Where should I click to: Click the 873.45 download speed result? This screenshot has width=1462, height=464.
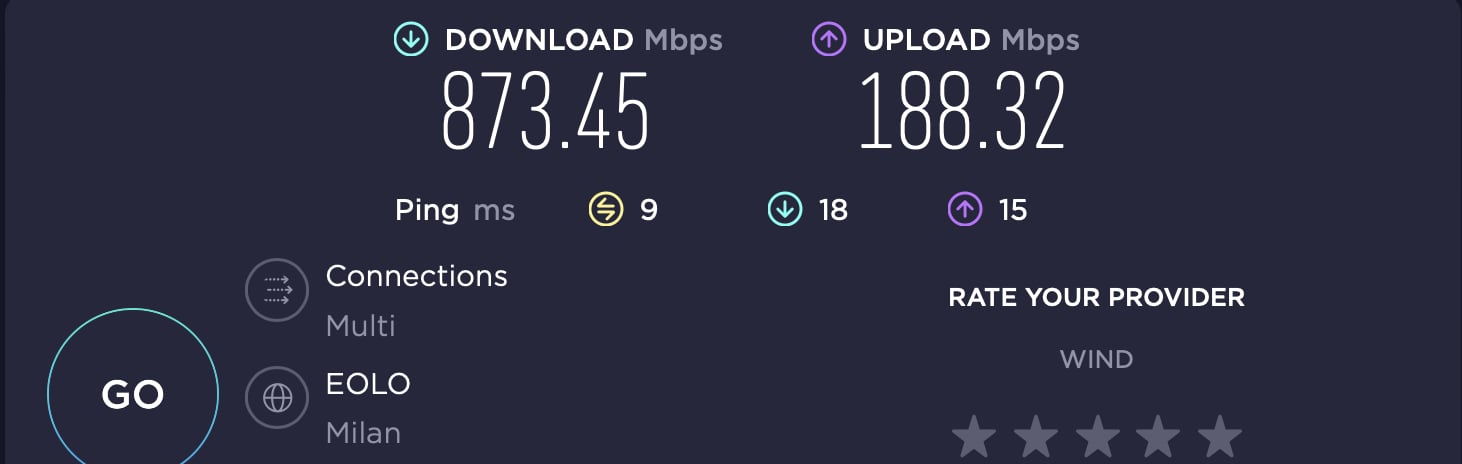[546, 112]
